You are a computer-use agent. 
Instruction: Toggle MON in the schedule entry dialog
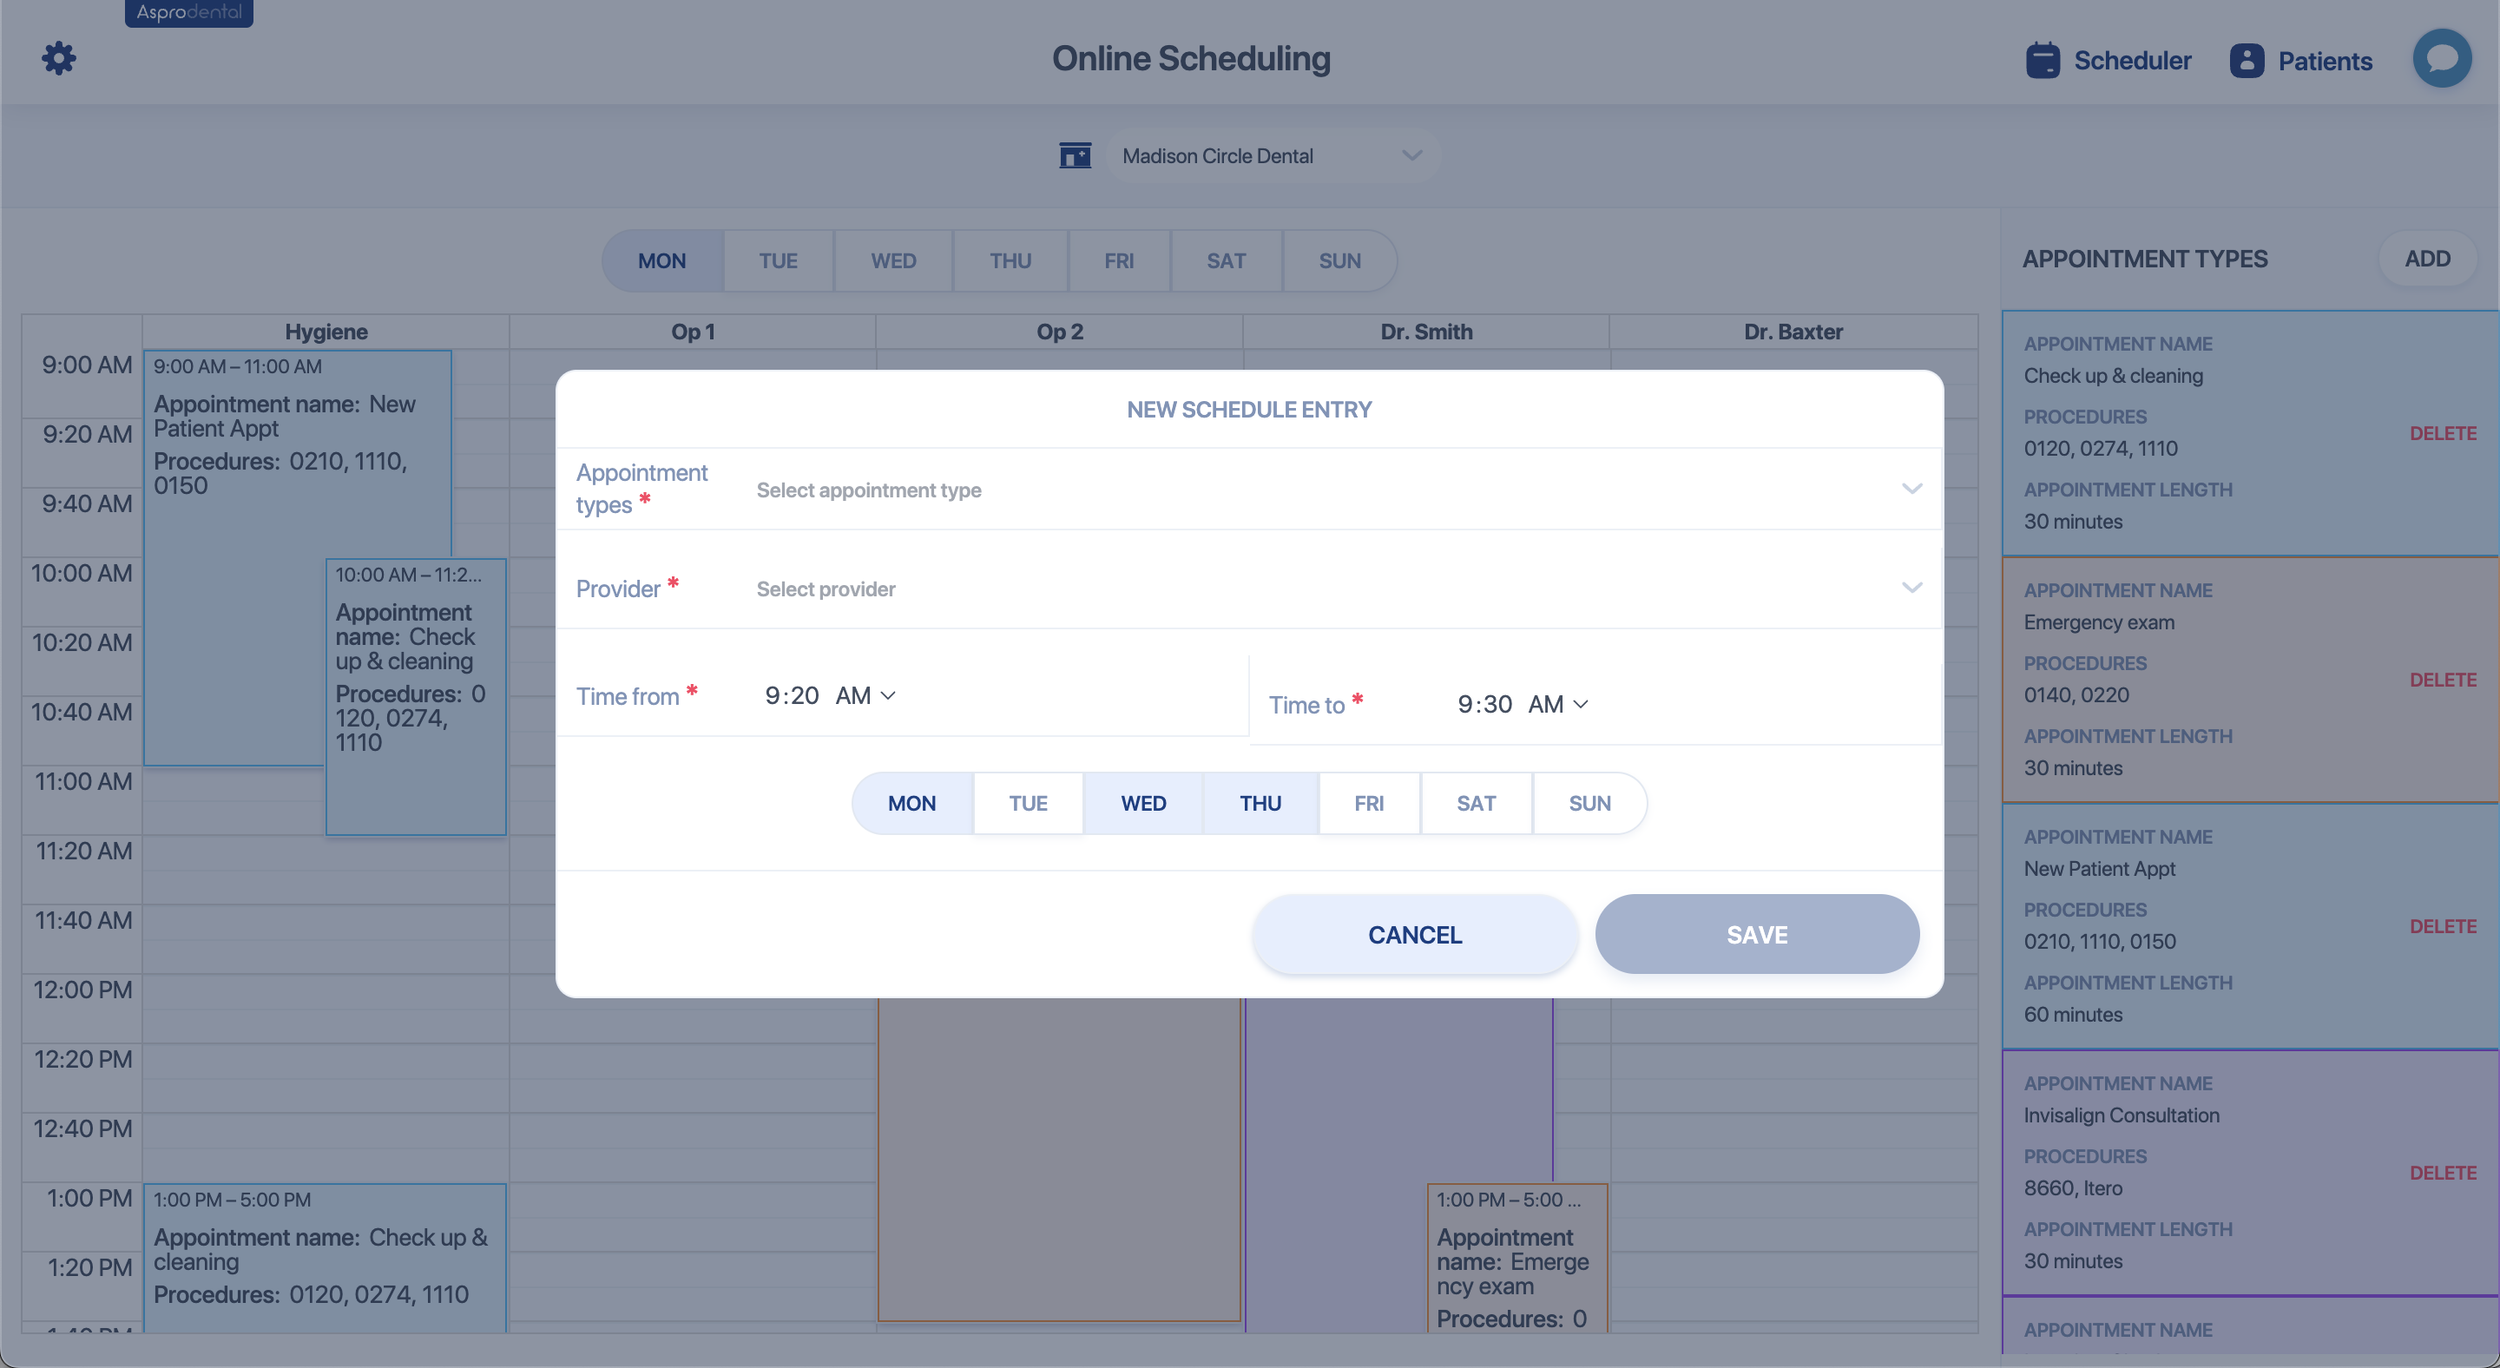pyautogui.click(x=911, y=803)
